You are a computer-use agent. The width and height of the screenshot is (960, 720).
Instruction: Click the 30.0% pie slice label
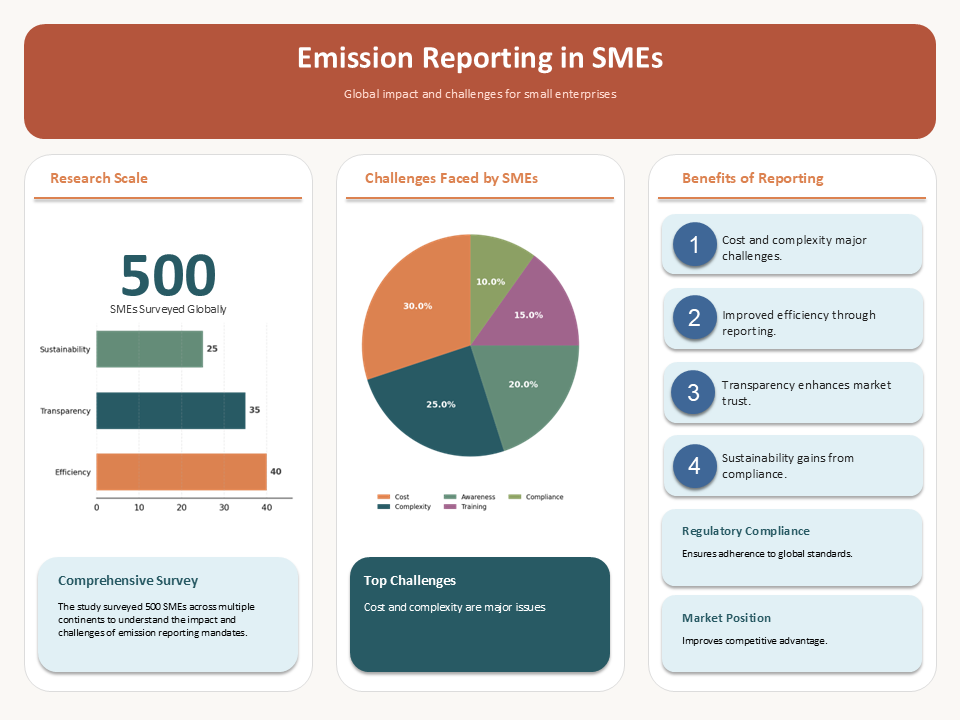pos(418,306)
